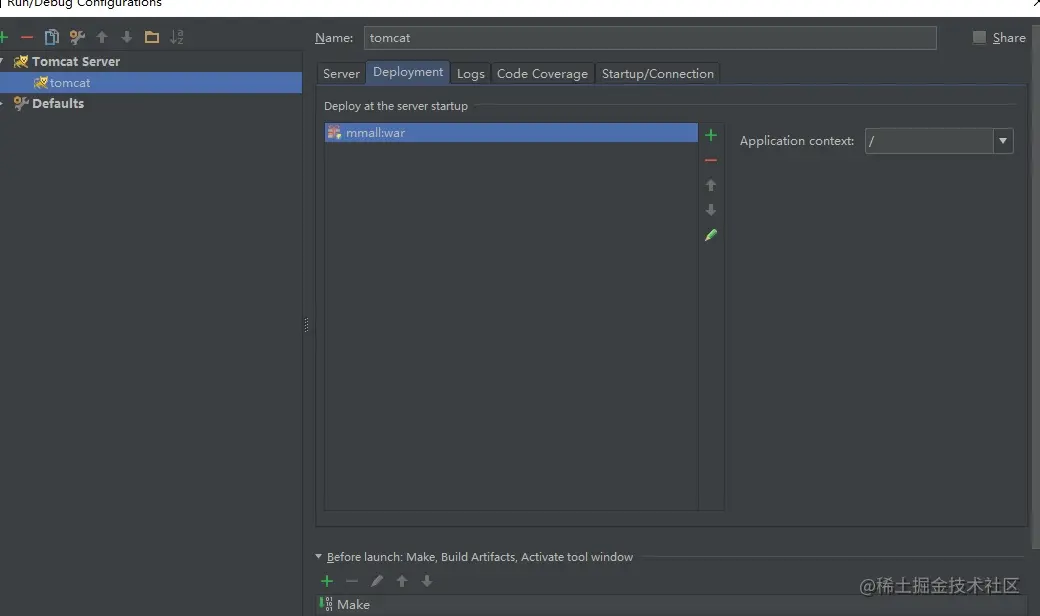This screenshot has height=616, width=1040.
Task: Expand the Defaults tree node
Action: [x=2, y=103]
